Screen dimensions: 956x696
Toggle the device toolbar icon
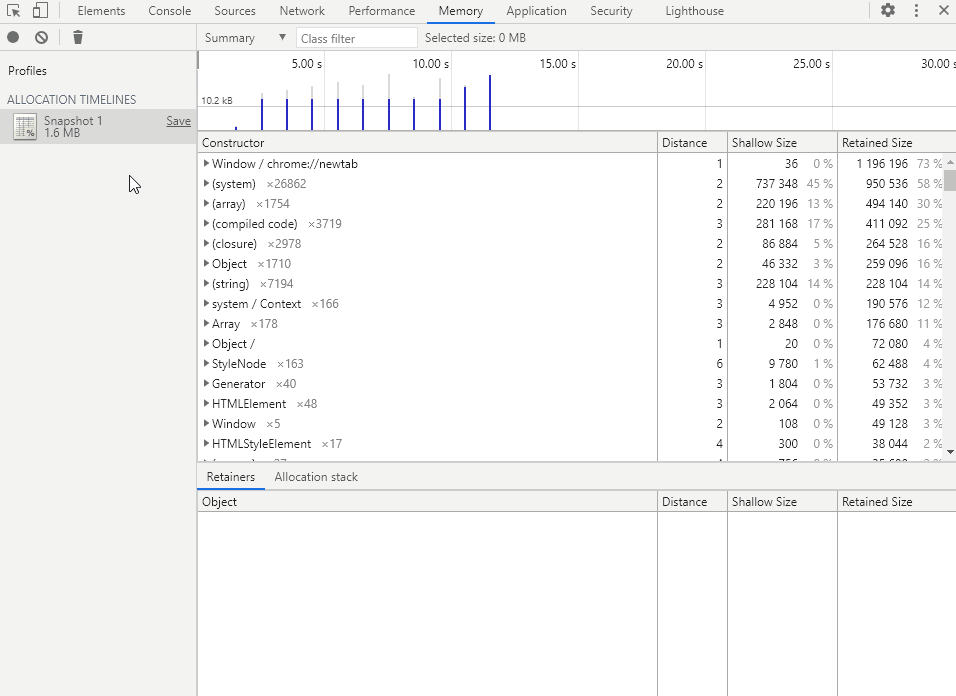tap(40, 11)
